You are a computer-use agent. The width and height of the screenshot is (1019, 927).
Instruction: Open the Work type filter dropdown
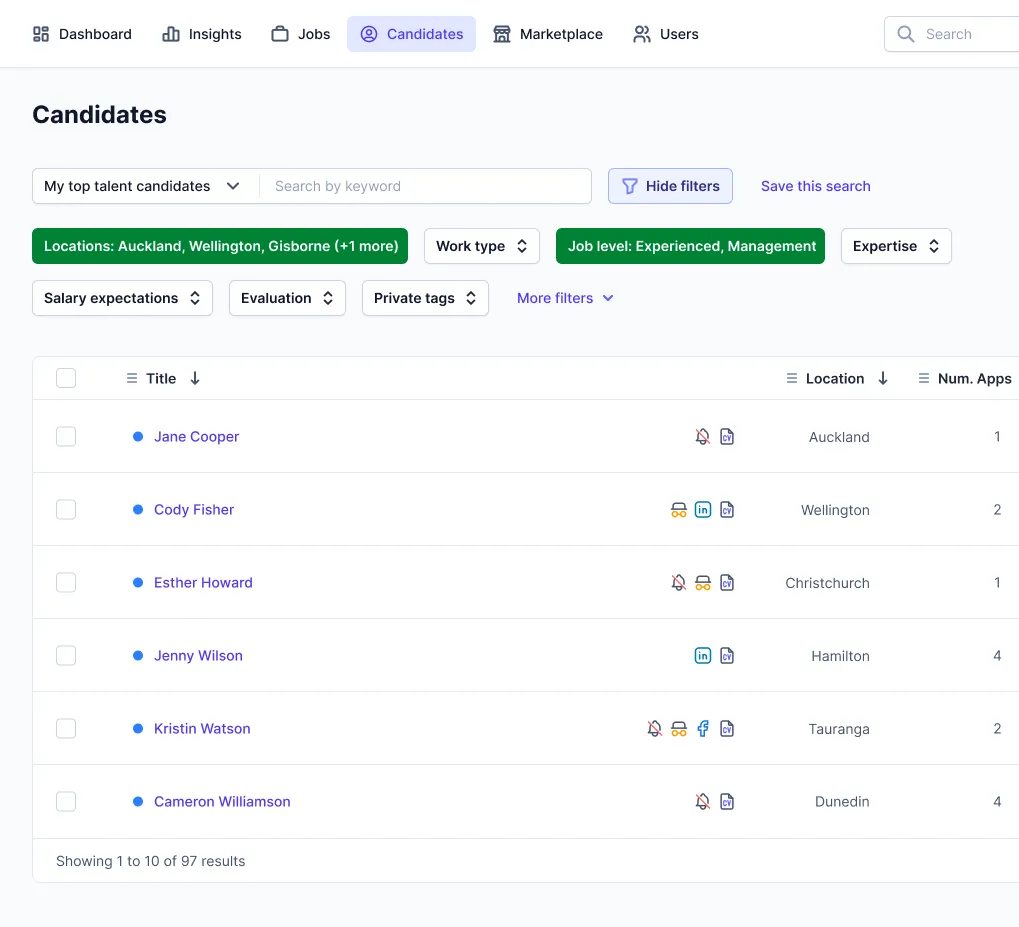point(482,246)
